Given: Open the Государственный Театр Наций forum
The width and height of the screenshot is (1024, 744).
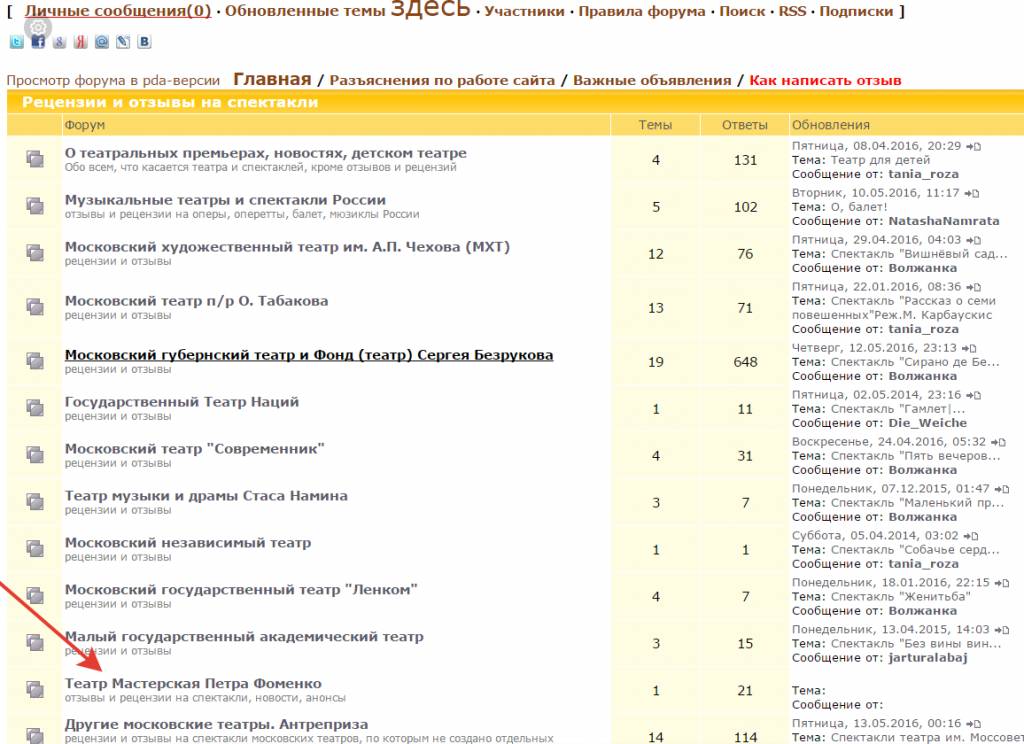Looking at the screenshot, I should pos(182,402).
